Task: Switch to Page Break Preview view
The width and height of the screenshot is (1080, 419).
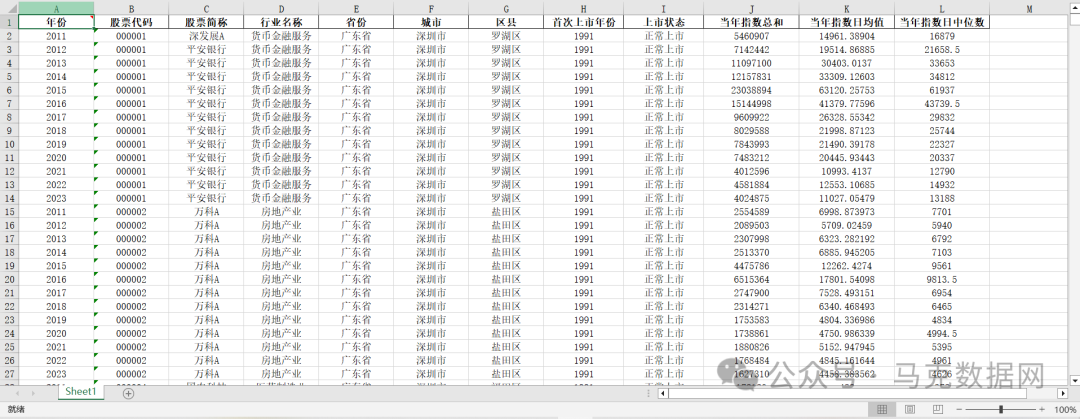Action: 937,409
